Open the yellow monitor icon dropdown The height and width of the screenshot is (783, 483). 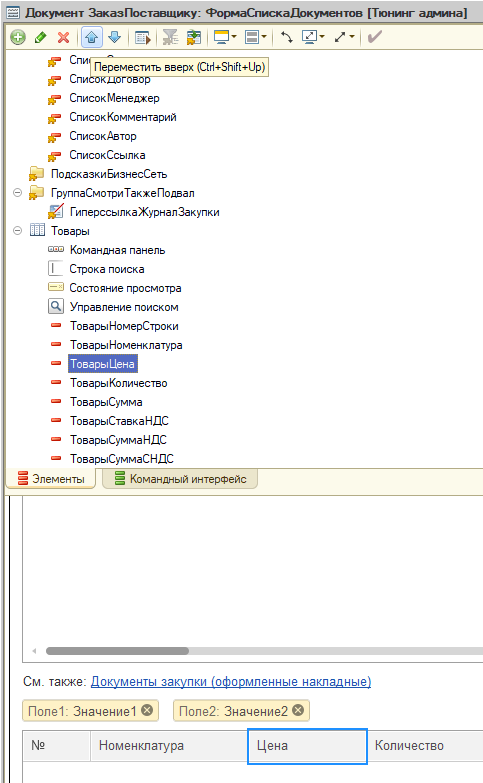[225, 37]
